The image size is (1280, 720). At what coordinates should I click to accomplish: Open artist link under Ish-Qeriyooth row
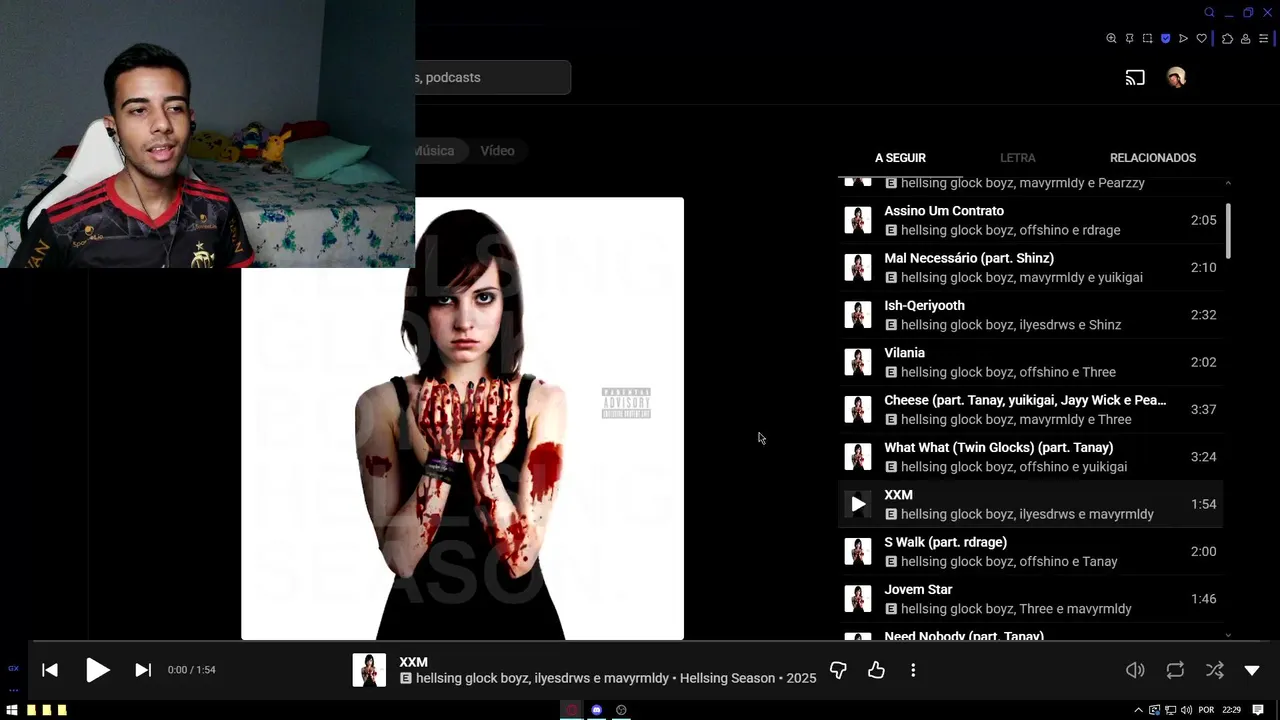tap(1011, 325)
